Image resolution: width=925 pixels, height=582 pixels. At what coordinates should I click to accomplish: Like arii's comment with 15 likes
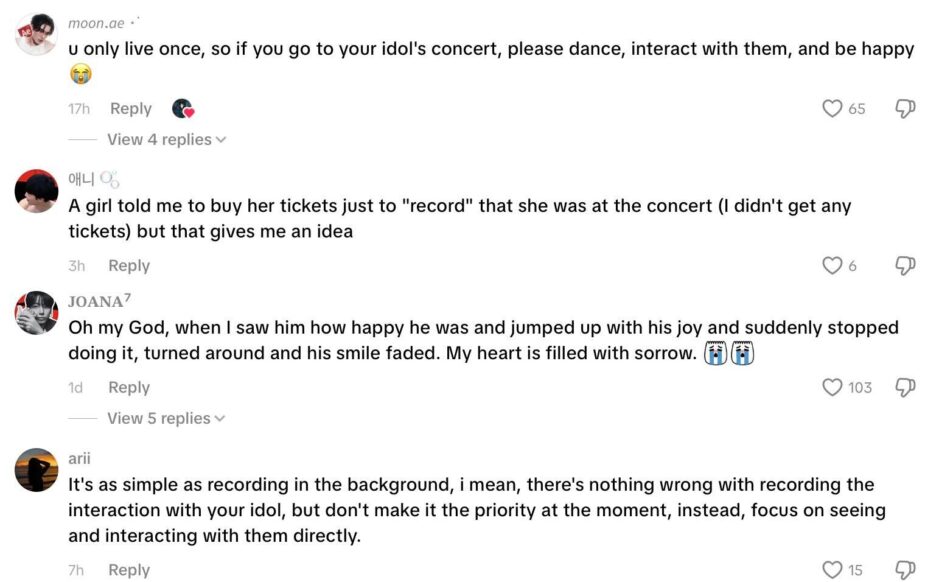point(832,570)
